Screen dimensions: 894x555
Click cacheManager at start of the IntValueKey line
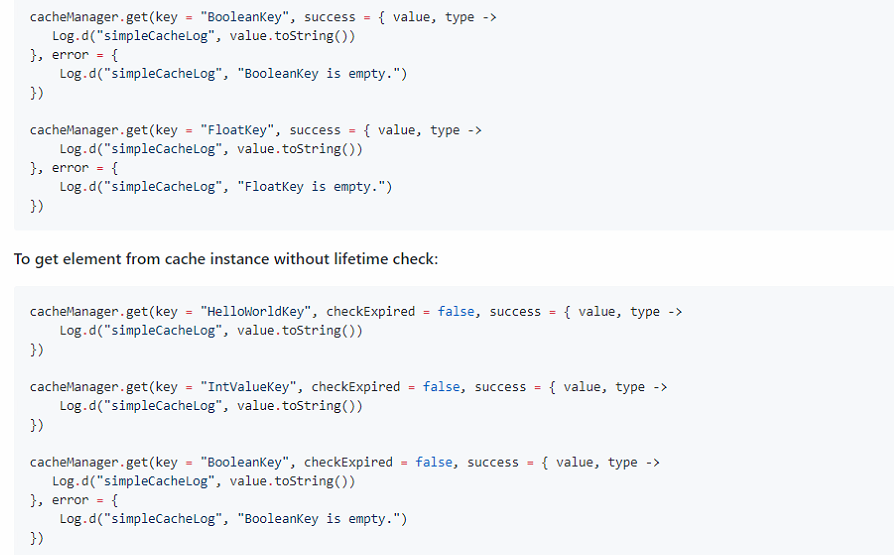tap(74, 386)
